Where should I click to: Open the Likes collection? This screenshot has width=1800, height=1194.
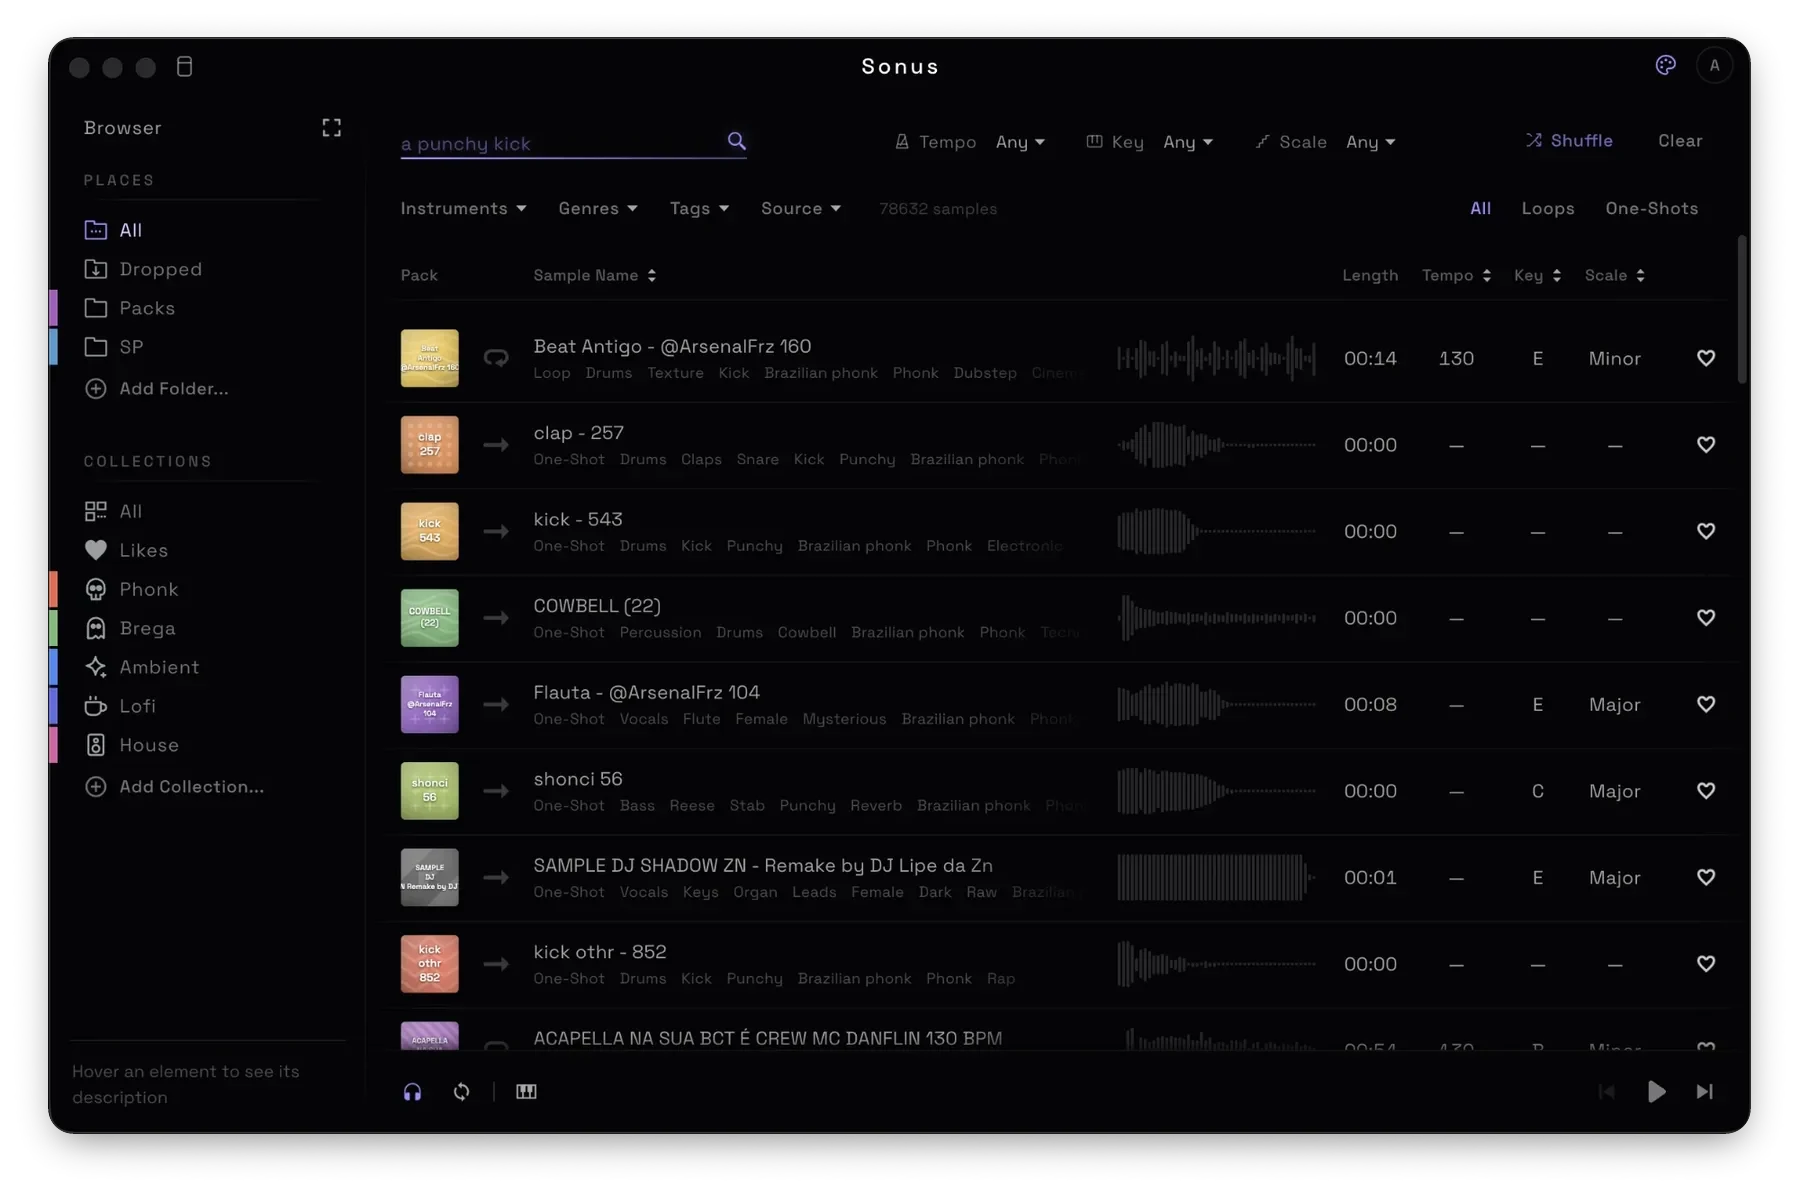pyautogui.click(x=126, y=550)
